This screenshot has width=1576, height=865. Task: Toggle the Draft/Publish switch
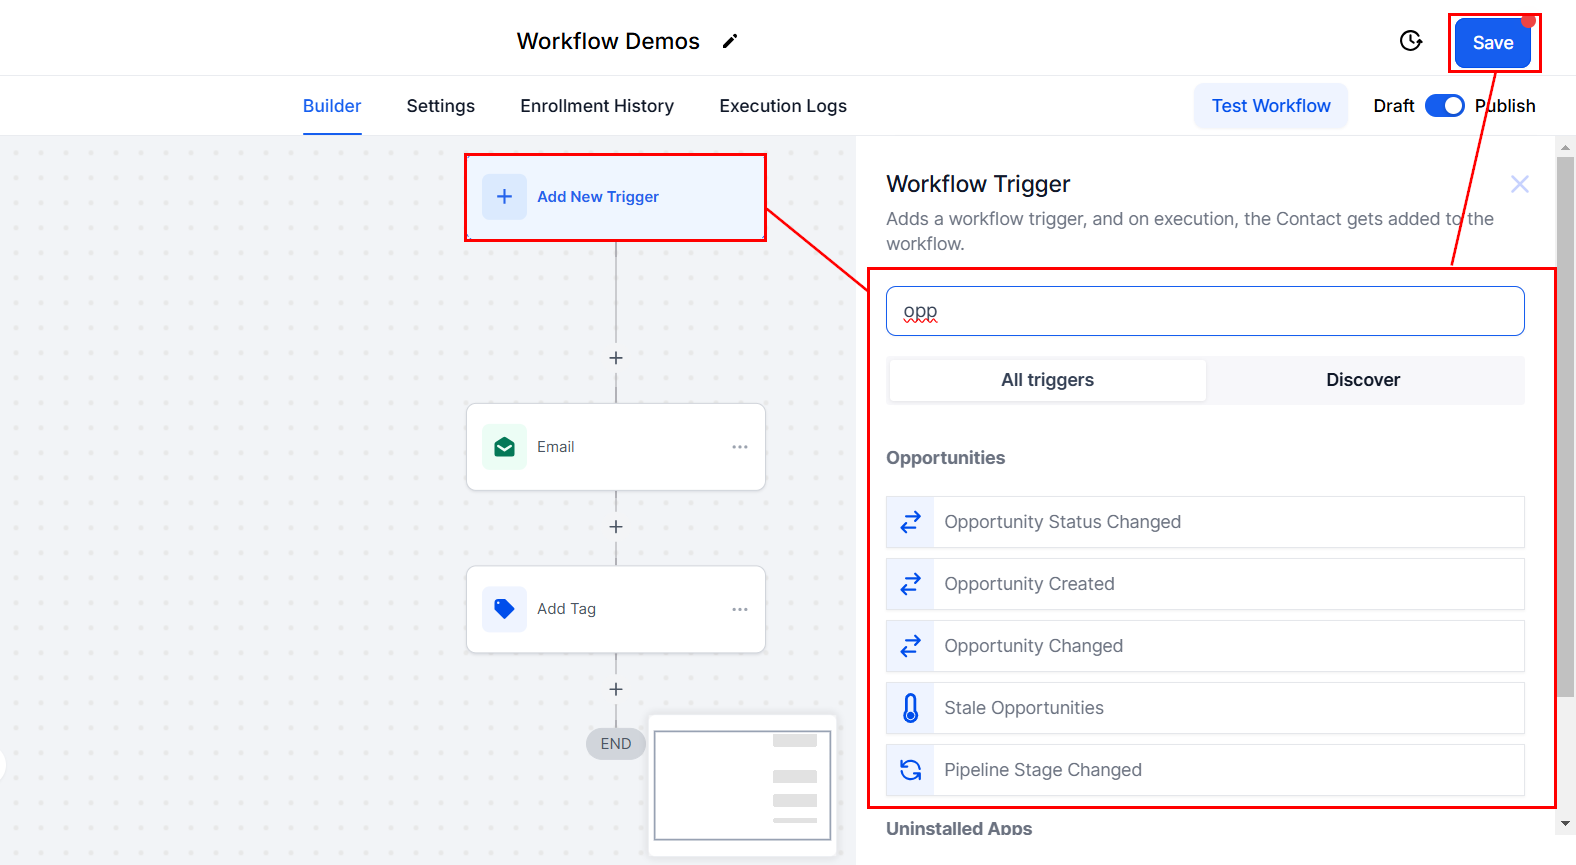1445,106
